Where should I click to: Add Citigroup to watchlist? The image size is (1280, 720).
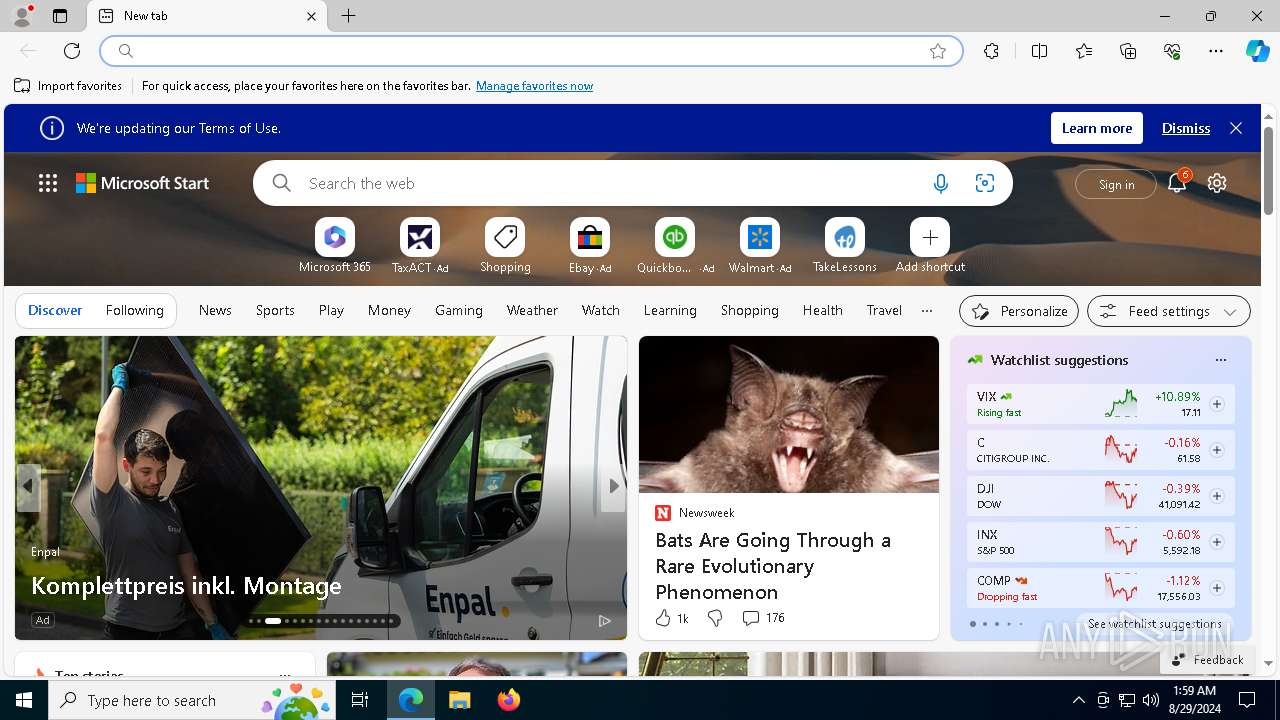point(1217,450)
